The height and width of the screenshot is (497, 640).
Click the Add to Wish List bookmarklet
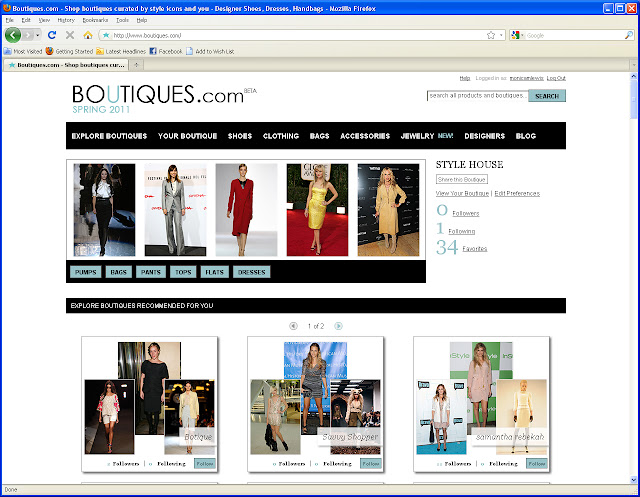coord(210,51)
